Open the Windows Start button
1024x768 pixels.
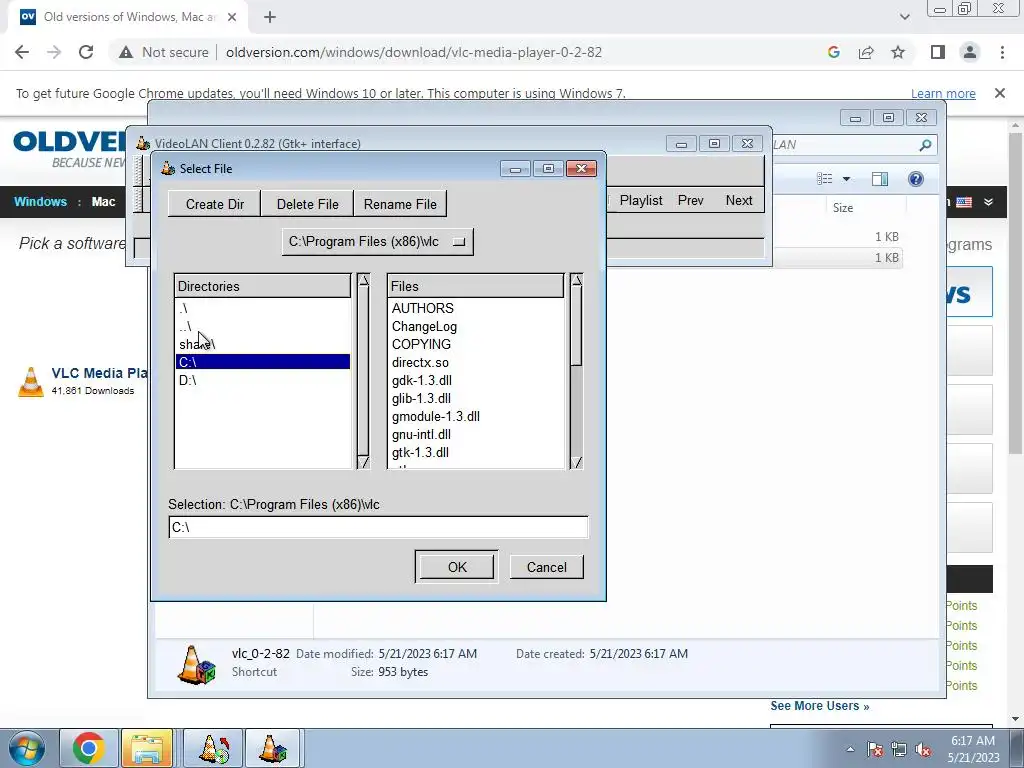pyautogui.click(x=26, y=748)
